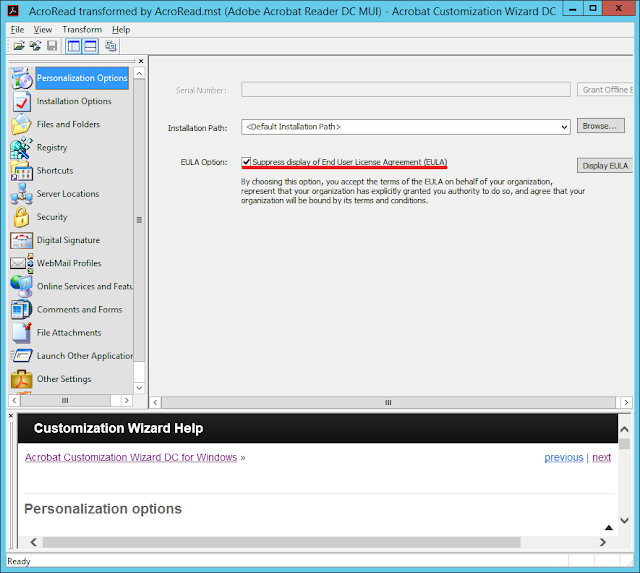The height and width of the screenshot is (573, 640).
Task: Follow the previous help link
Action: 564,458
